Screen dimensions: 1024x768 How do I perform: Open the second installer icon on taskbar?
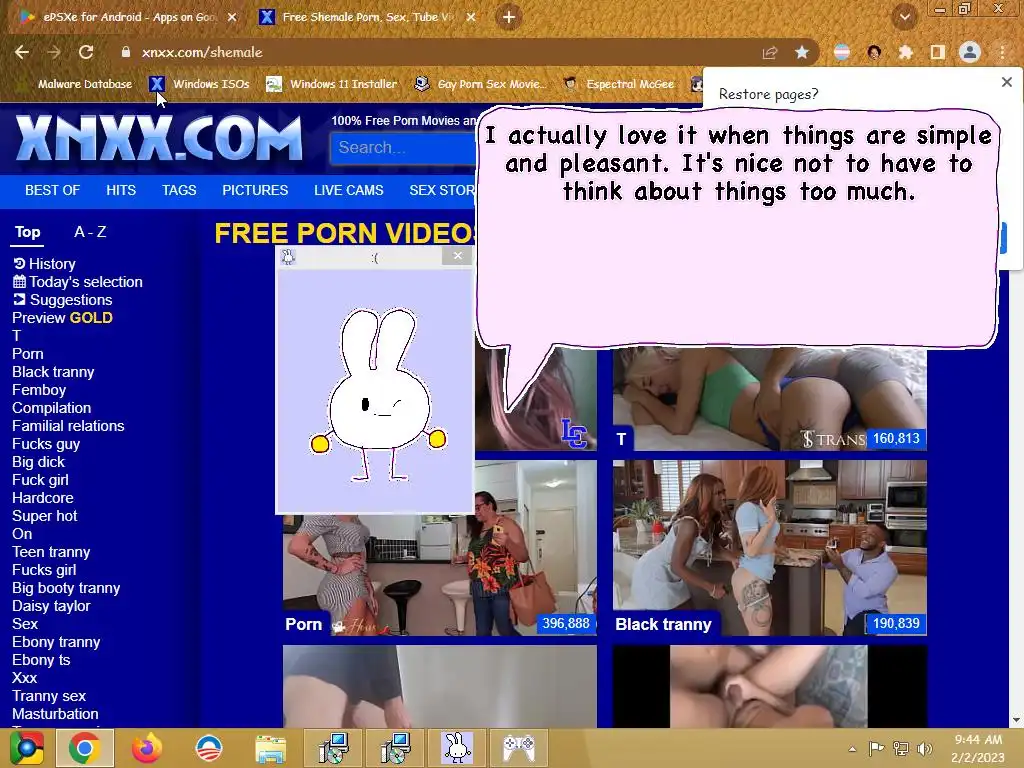(x=395, y=748)
